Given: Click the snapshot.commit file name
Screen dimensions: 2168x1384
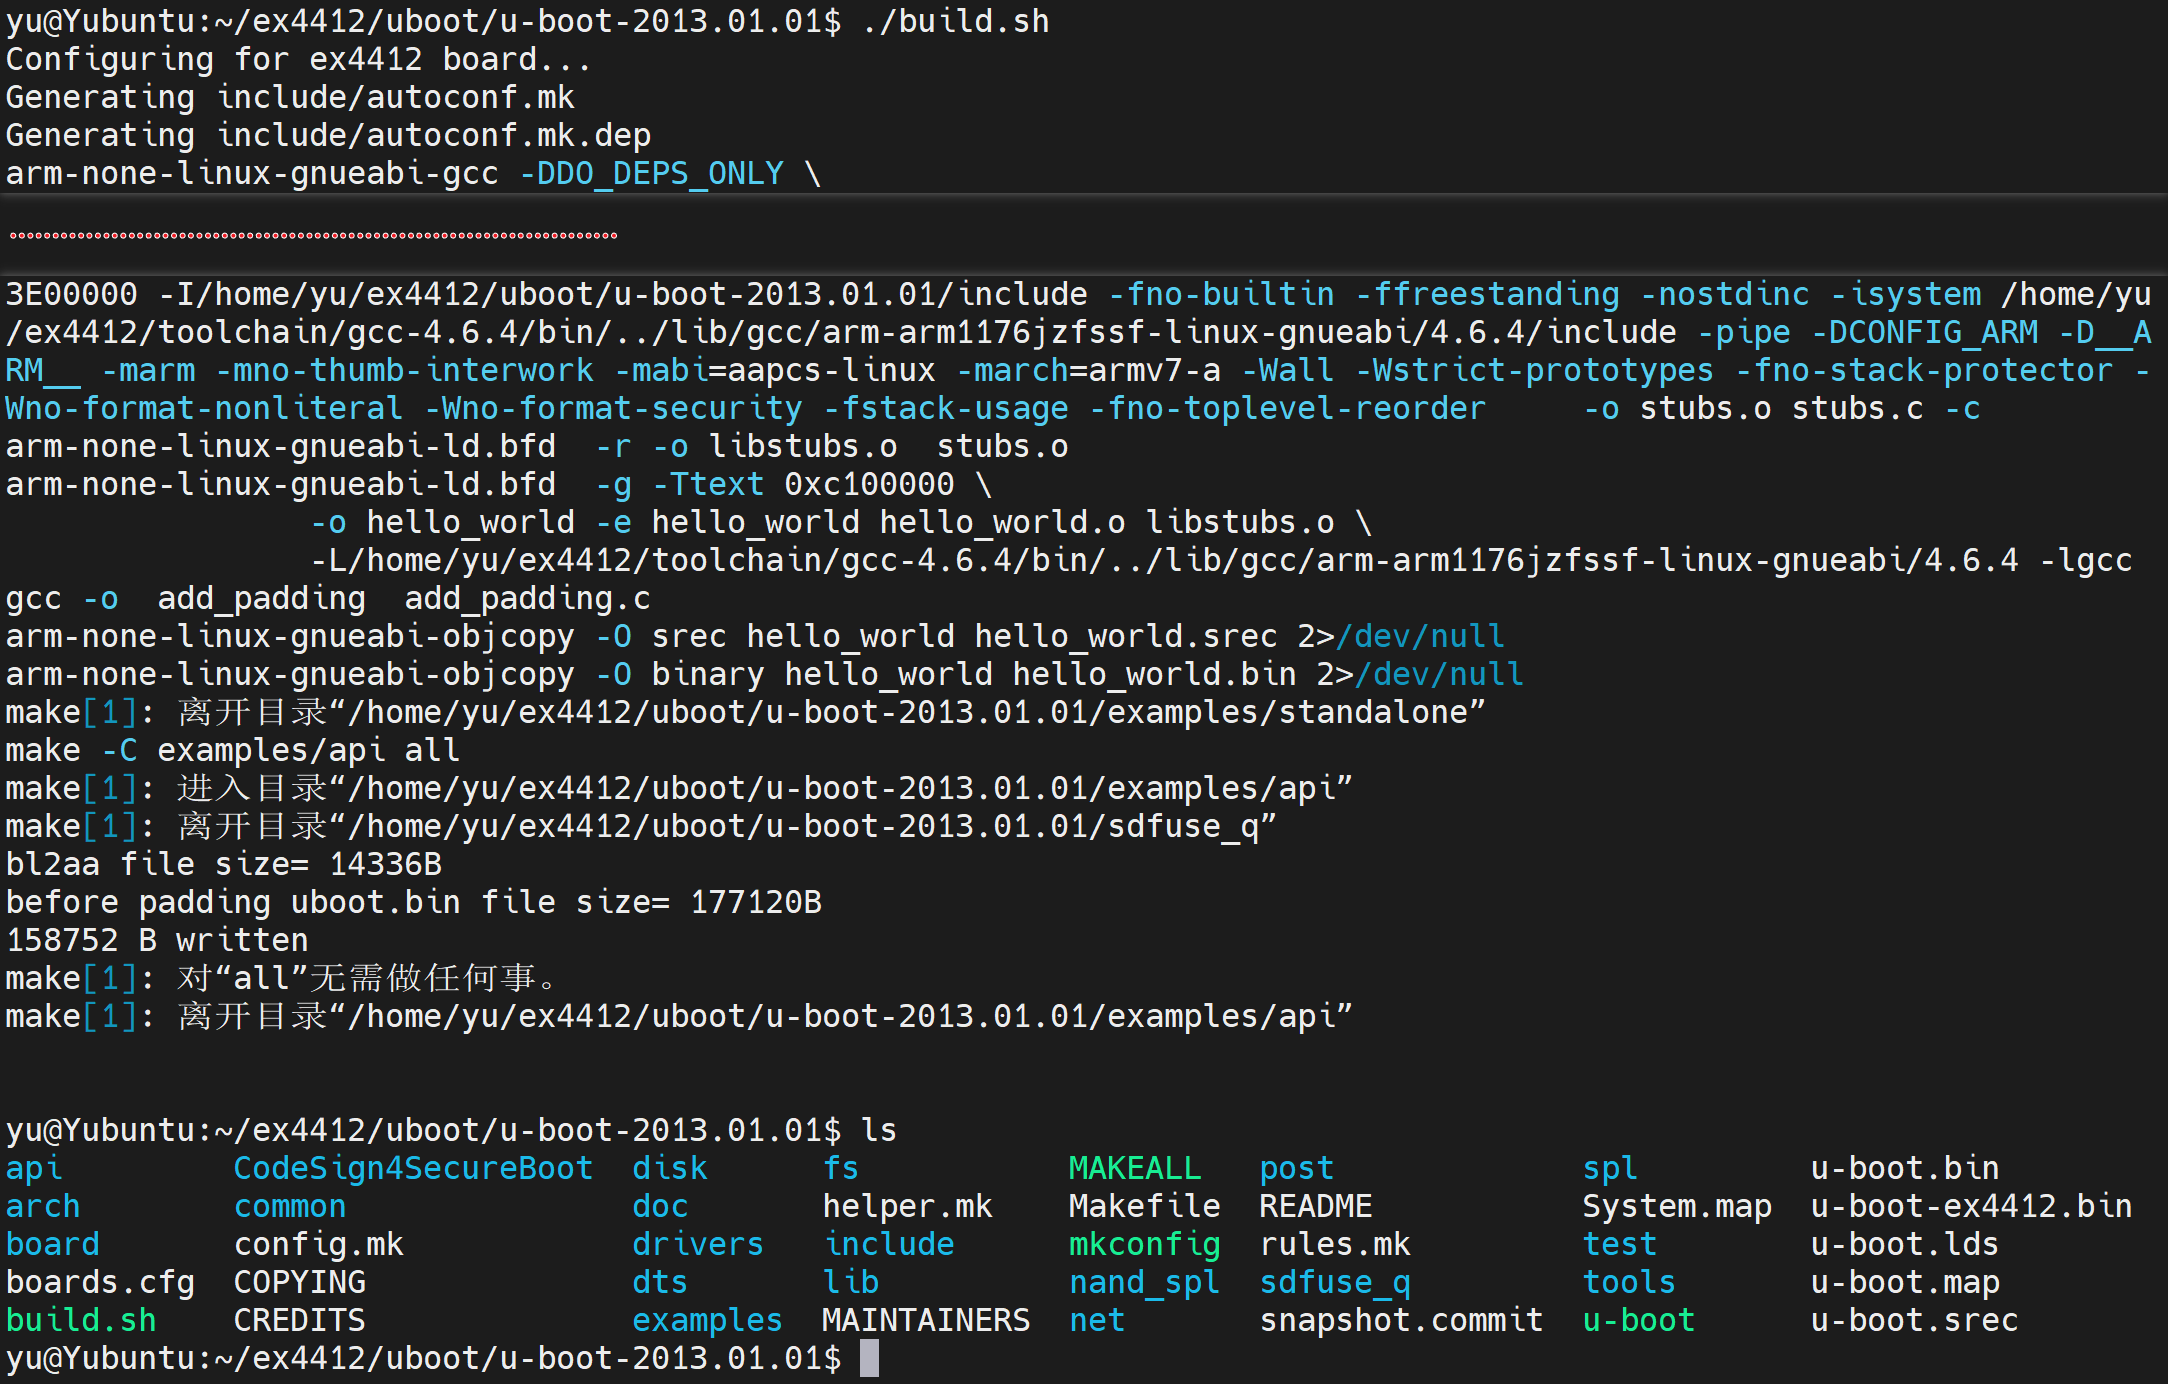Looking at the screenshot, I should 1400,1320.
